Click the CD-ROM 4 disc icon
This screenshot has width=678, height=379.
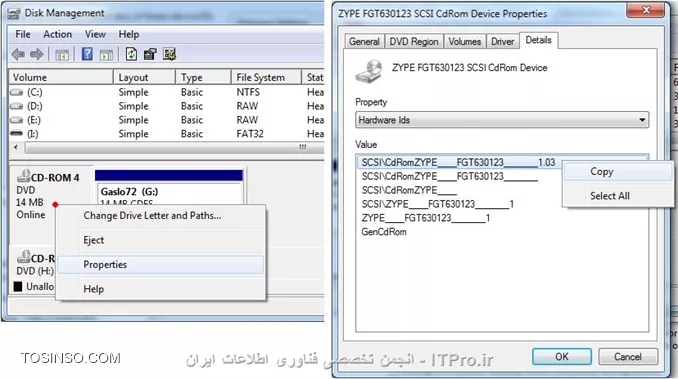(23, 176)
